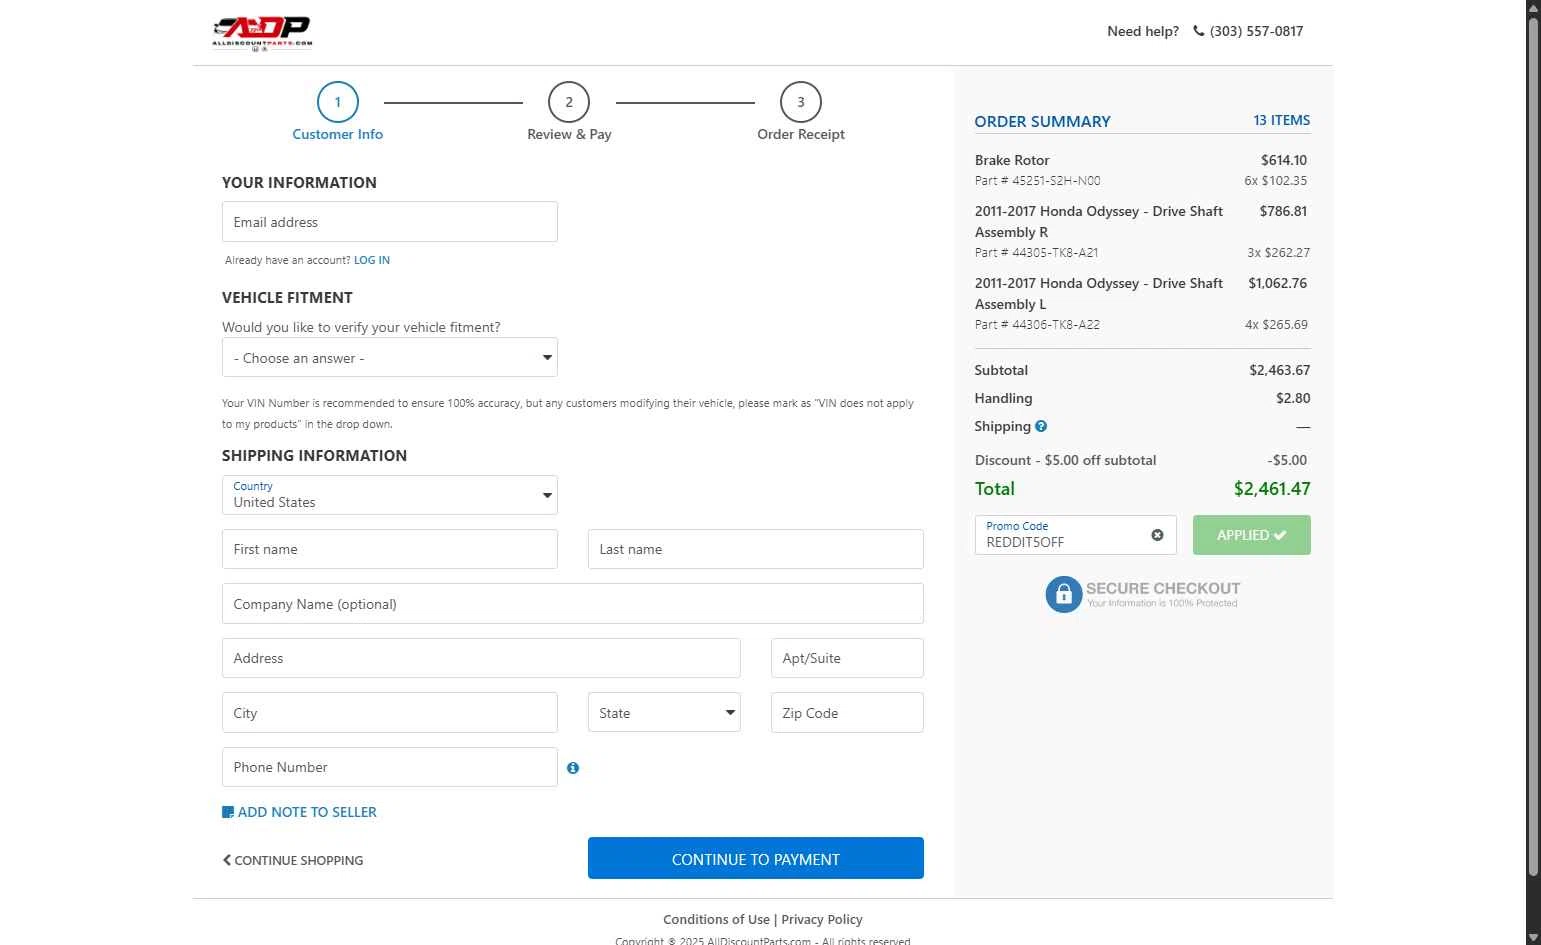
Task: Click CONTINUE SHOPPING link
Action: click(x=299, y=860)
